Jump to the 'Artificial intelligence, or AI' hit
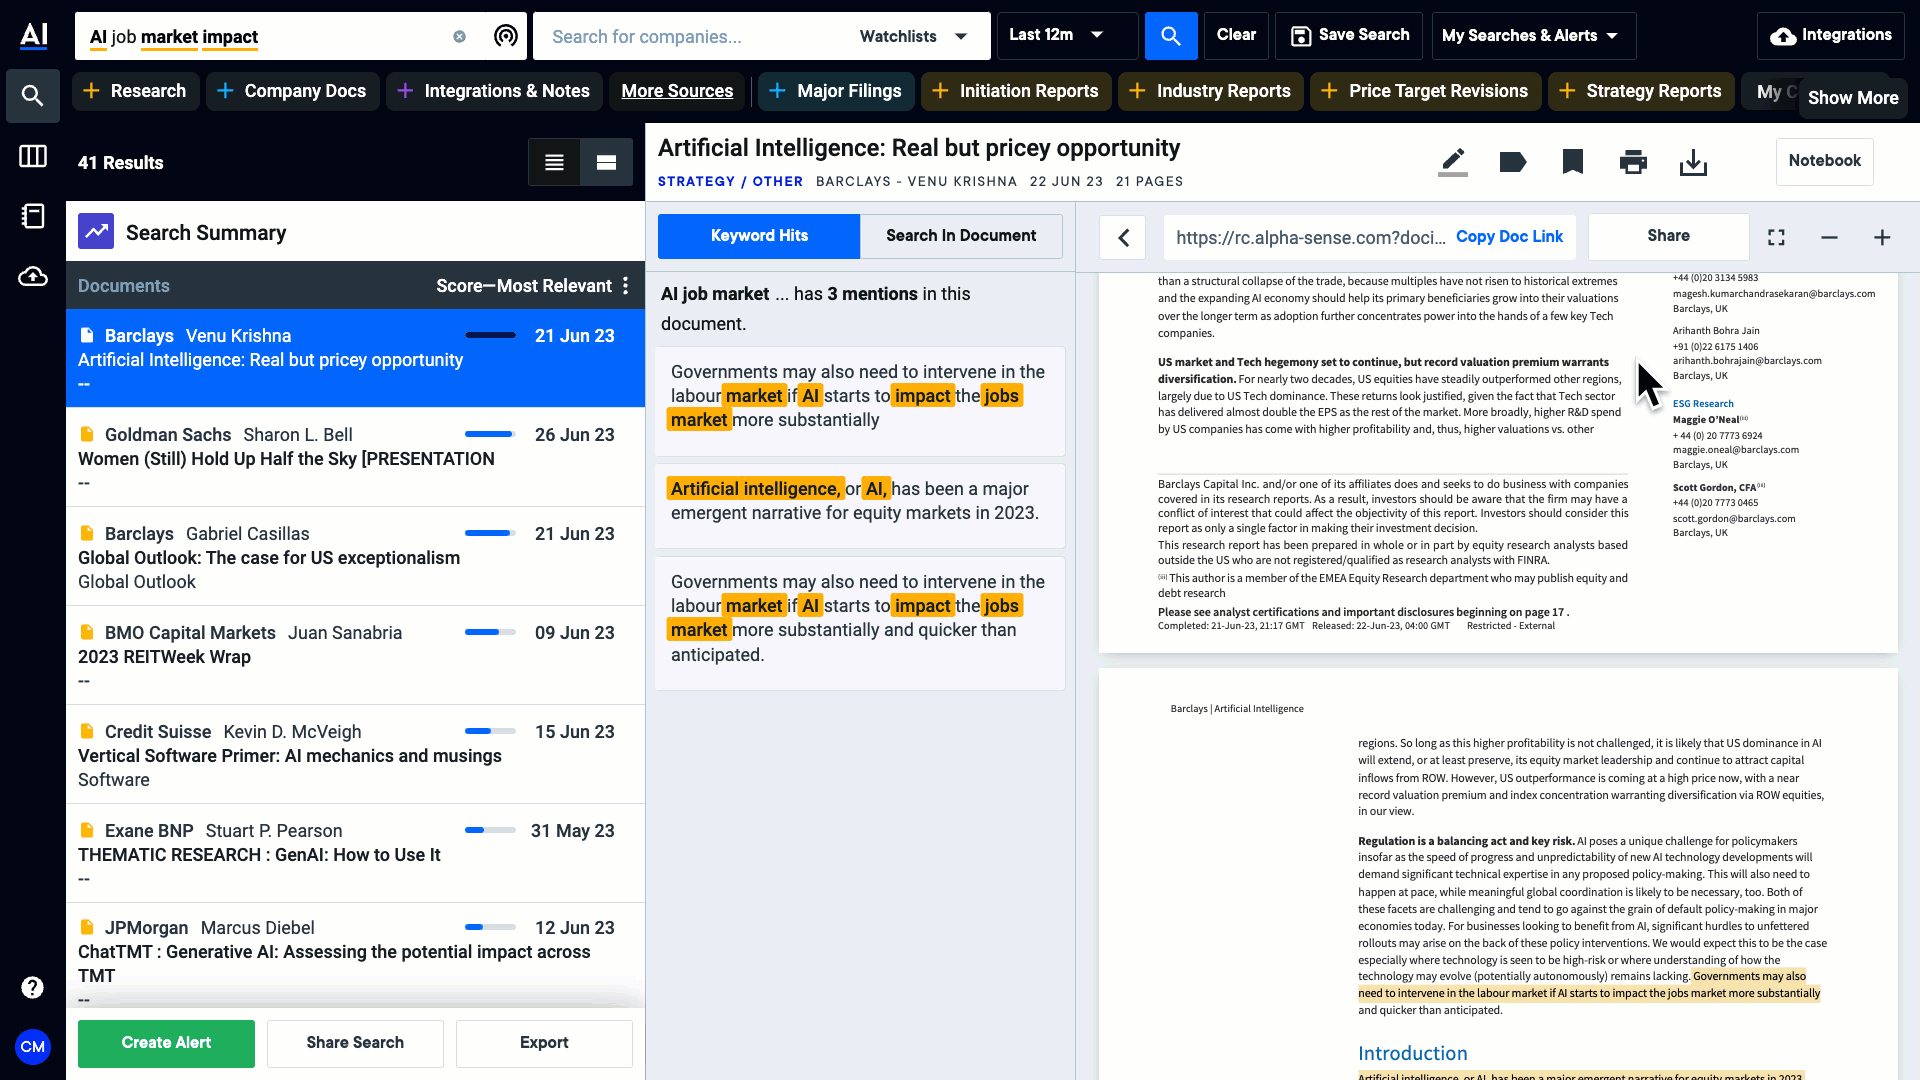 click(x=860, y=505)
